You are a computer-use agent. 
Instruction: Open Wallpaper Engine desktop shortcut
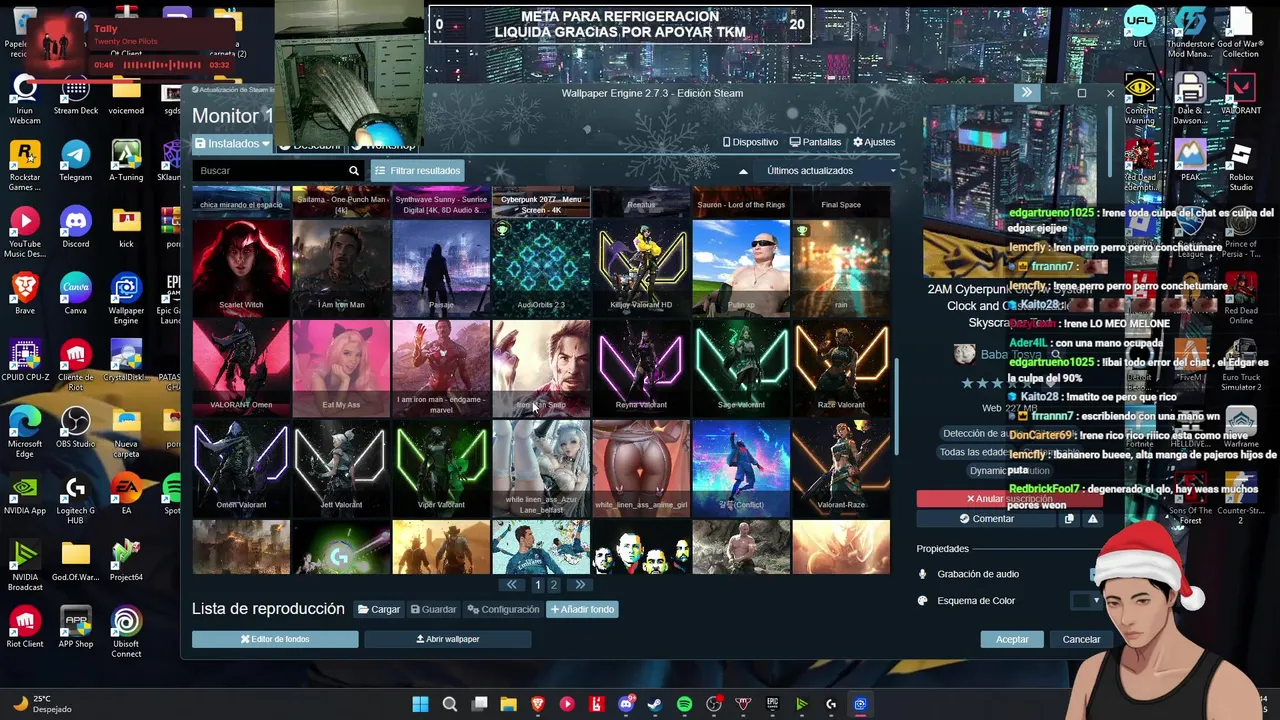click(126, 298)
